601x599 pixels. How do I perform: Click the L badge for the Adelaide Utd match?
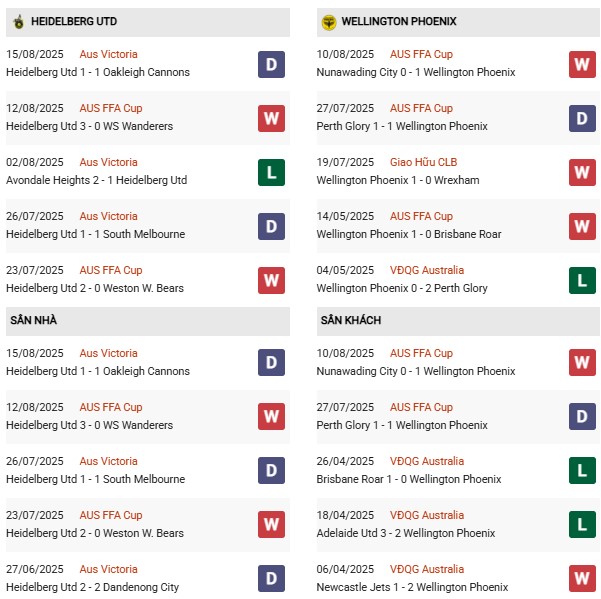click(583, 525)
